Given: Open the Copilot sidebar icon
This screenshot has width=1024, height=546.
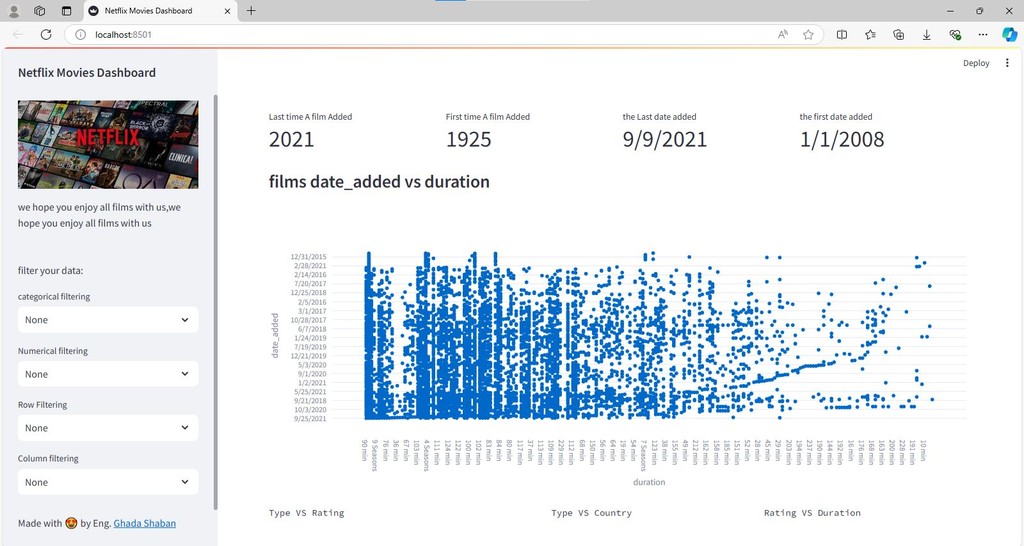Looking at the screenshot, I should [x=1010, y=35].
